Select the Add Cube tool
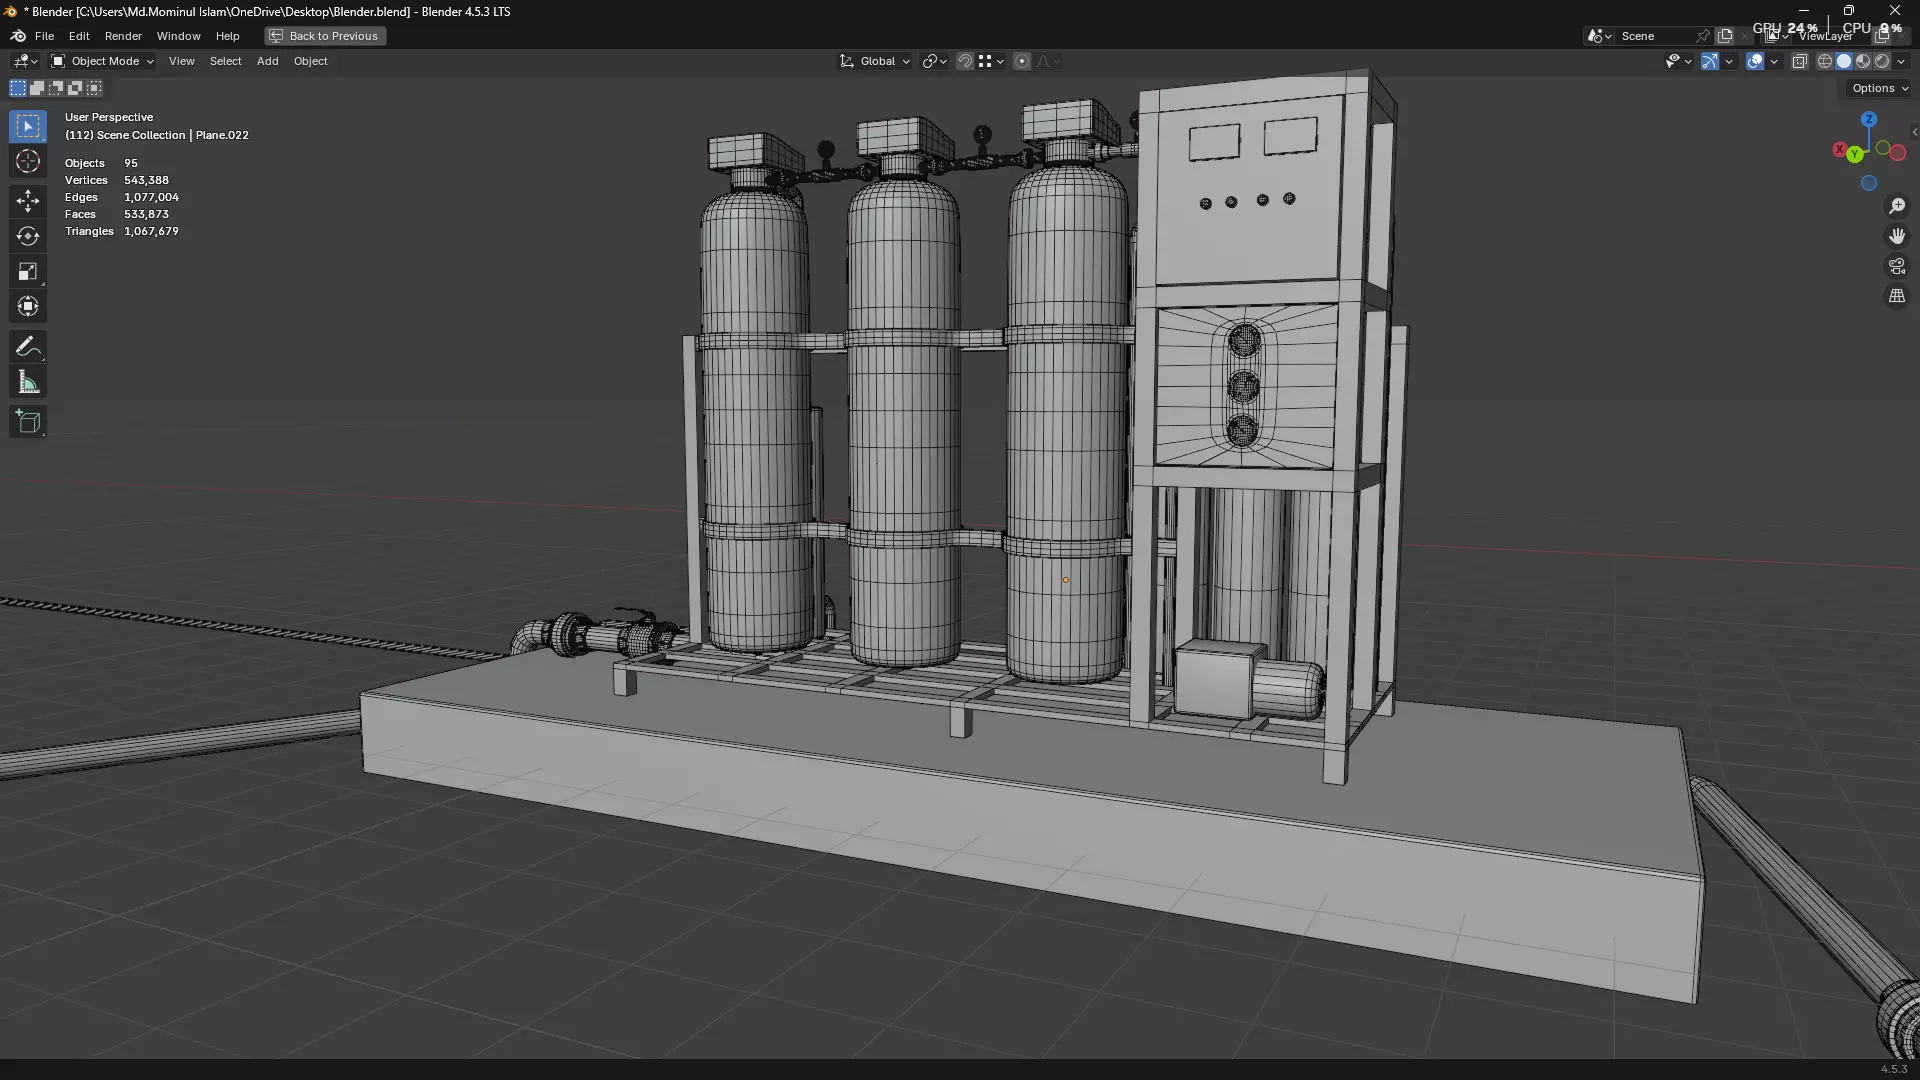 click(28, 422)
